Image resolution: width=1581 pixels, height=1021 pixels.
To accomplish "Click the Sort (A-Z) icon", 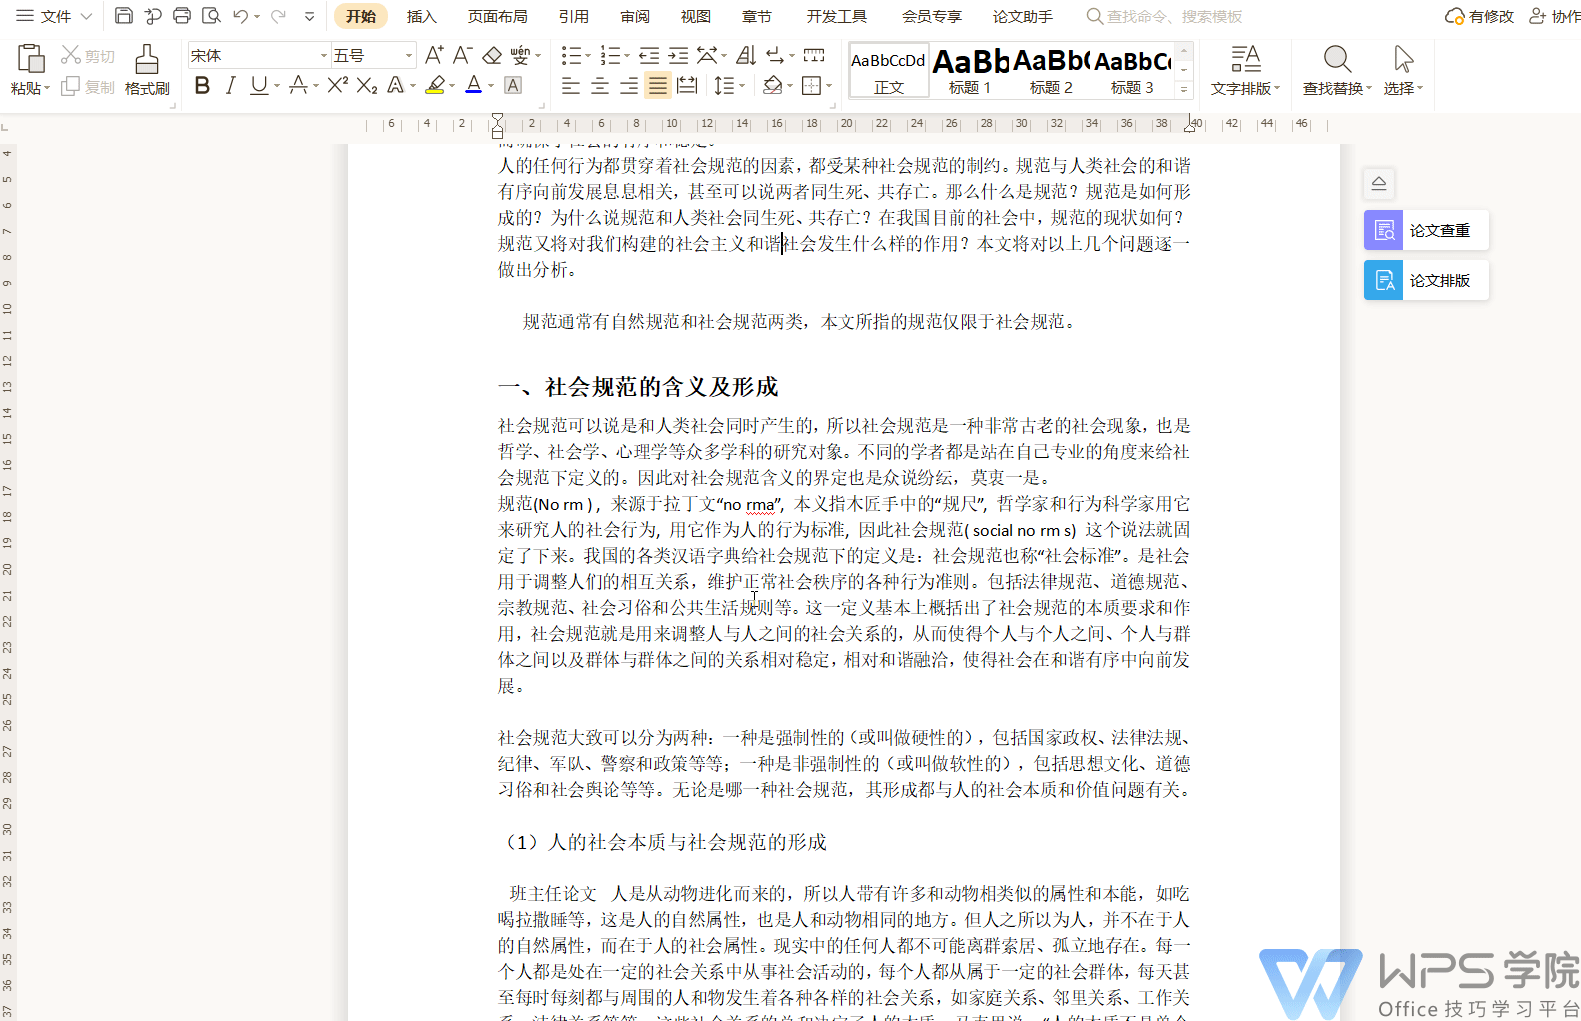I will pos(746,55).
